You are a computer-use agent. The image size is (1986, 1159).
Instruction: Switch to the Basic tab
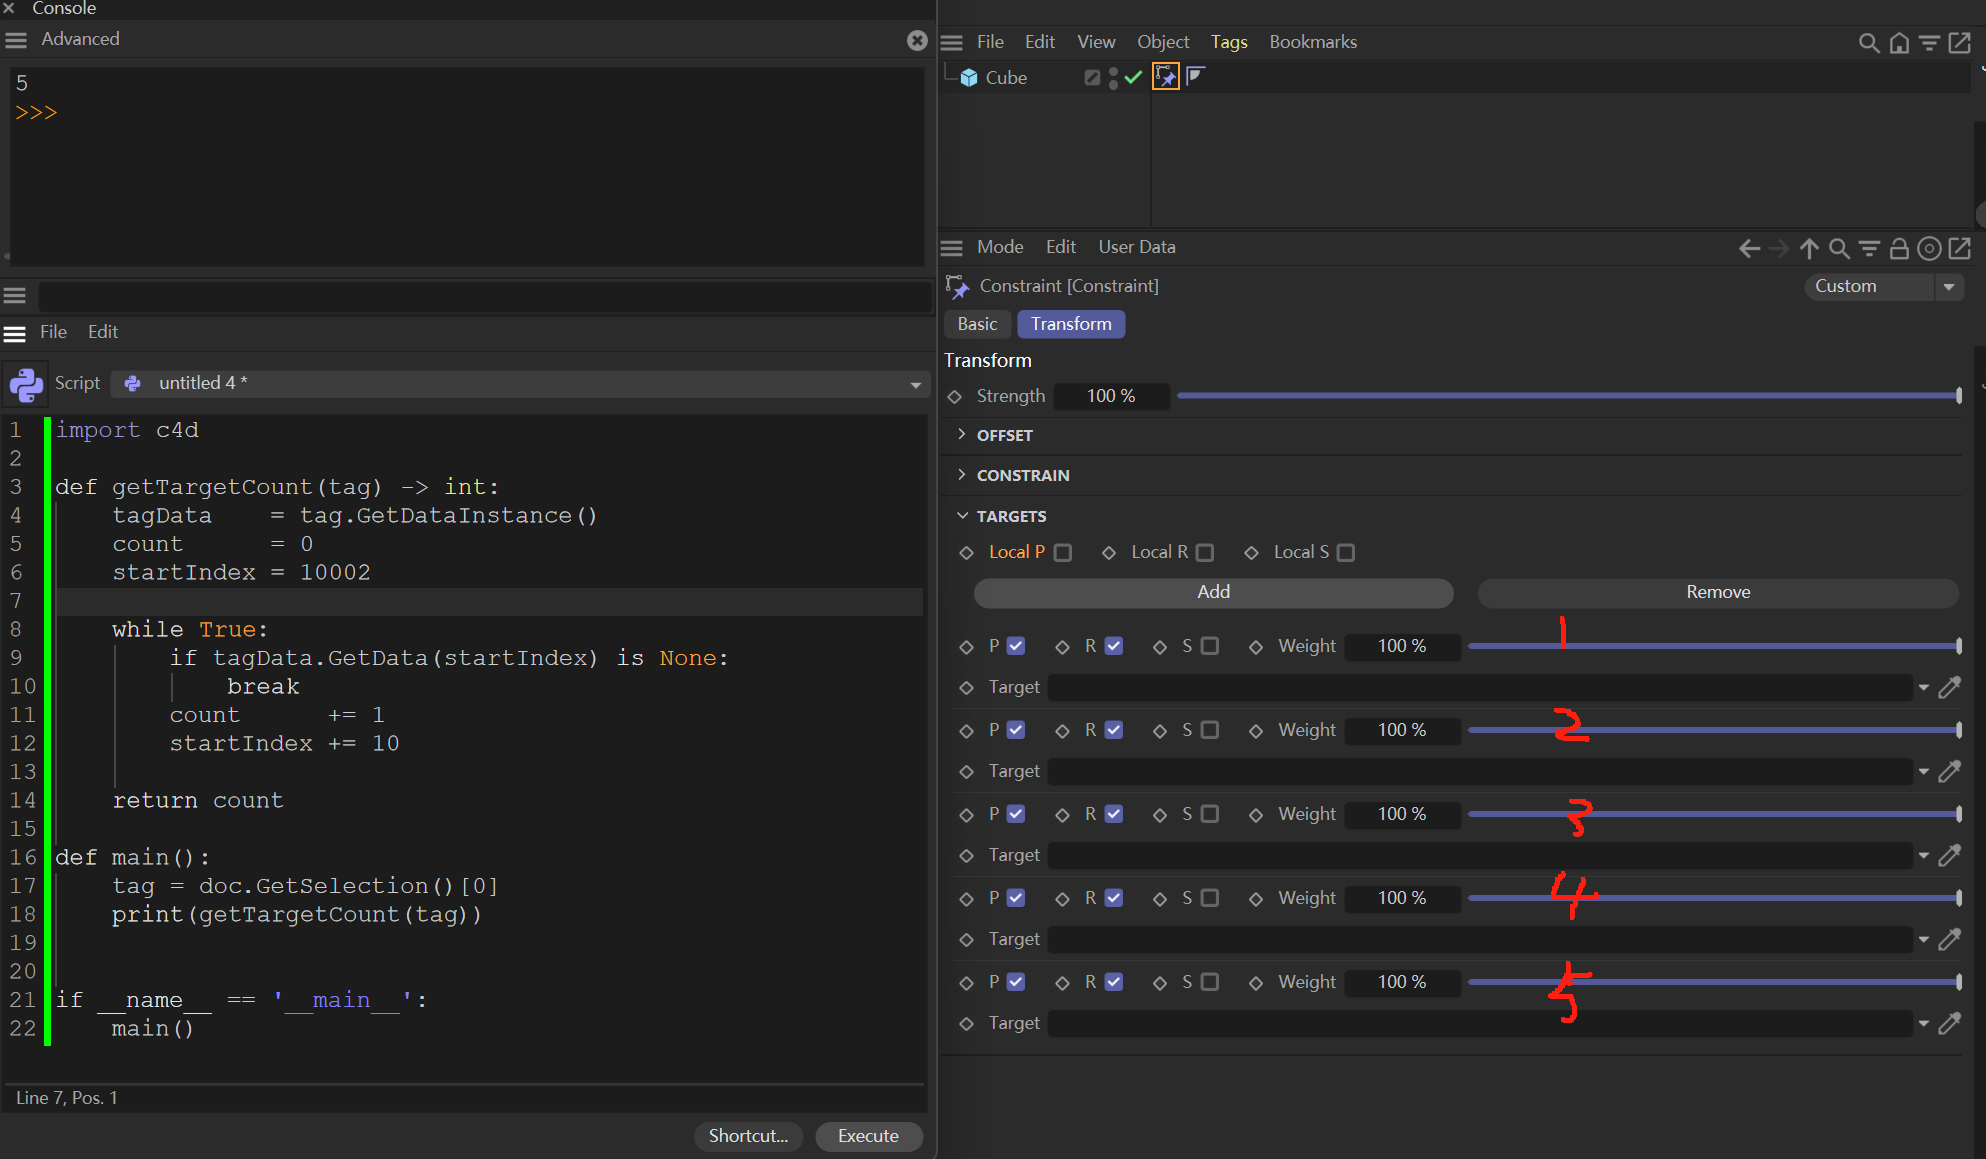(x=977, y=324)
